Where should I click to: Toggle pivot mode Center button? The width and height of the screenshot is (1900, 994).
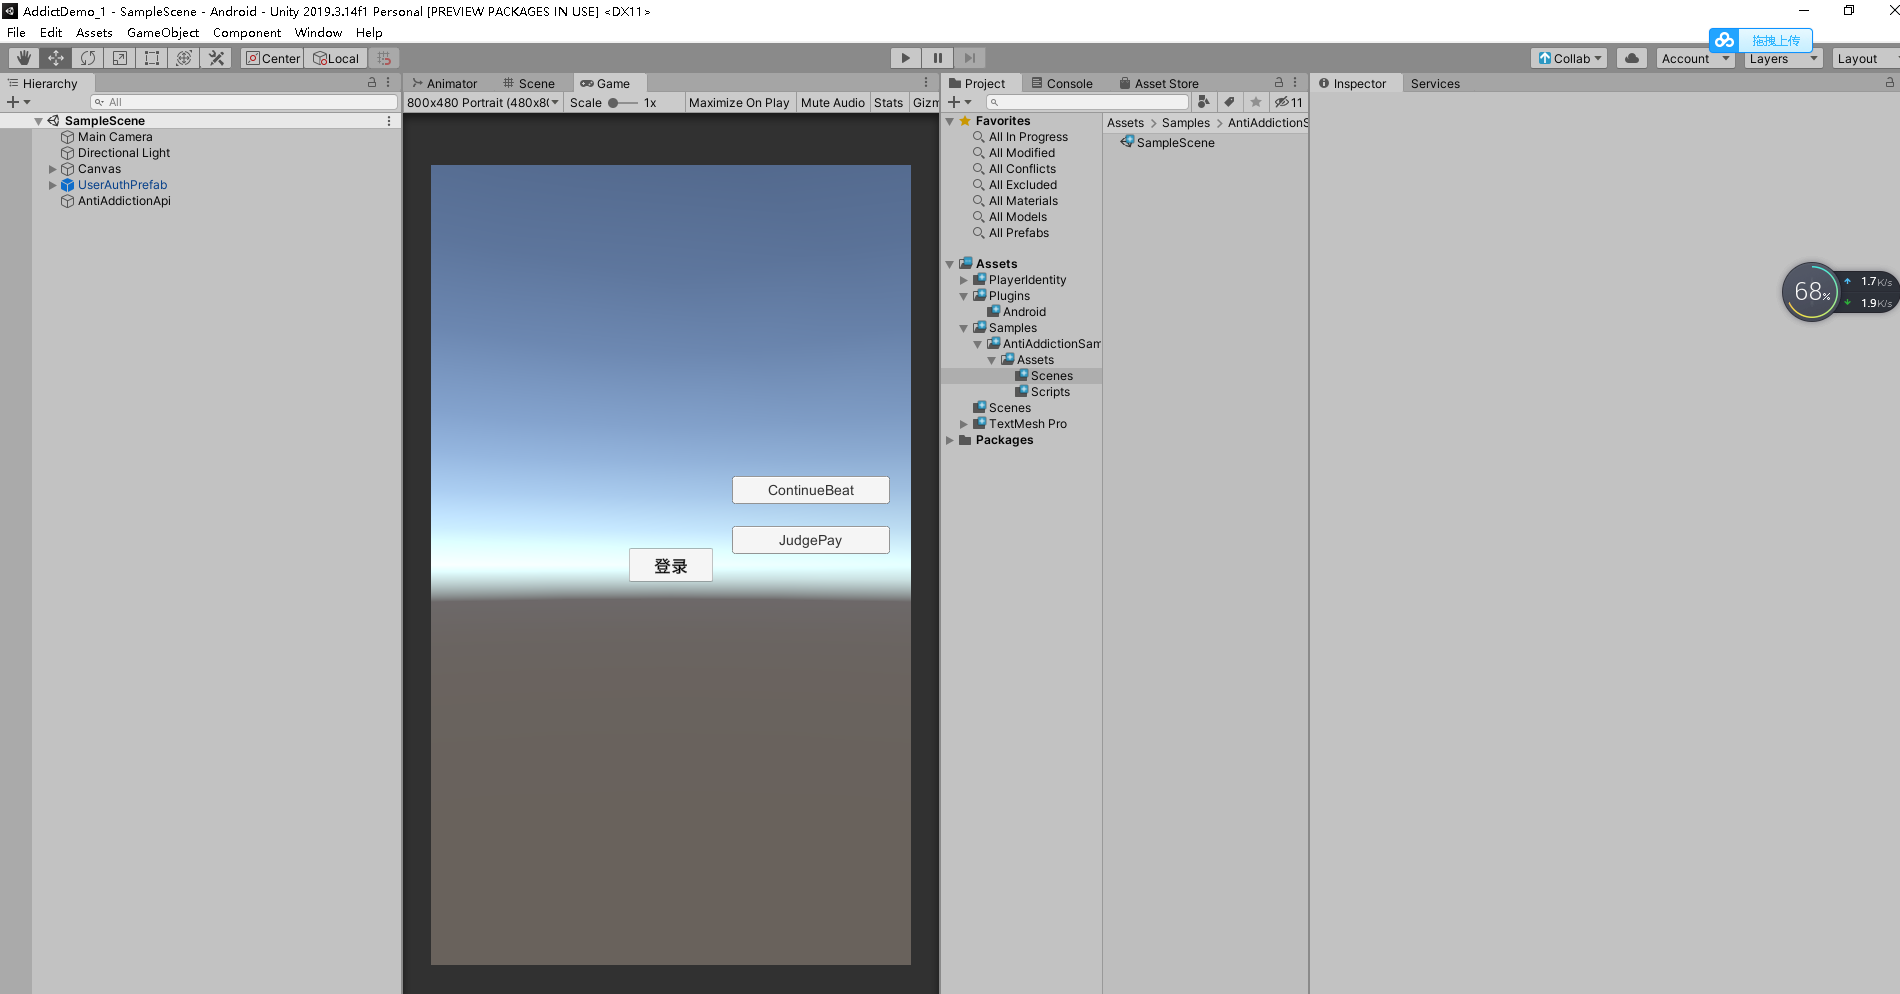272,58
